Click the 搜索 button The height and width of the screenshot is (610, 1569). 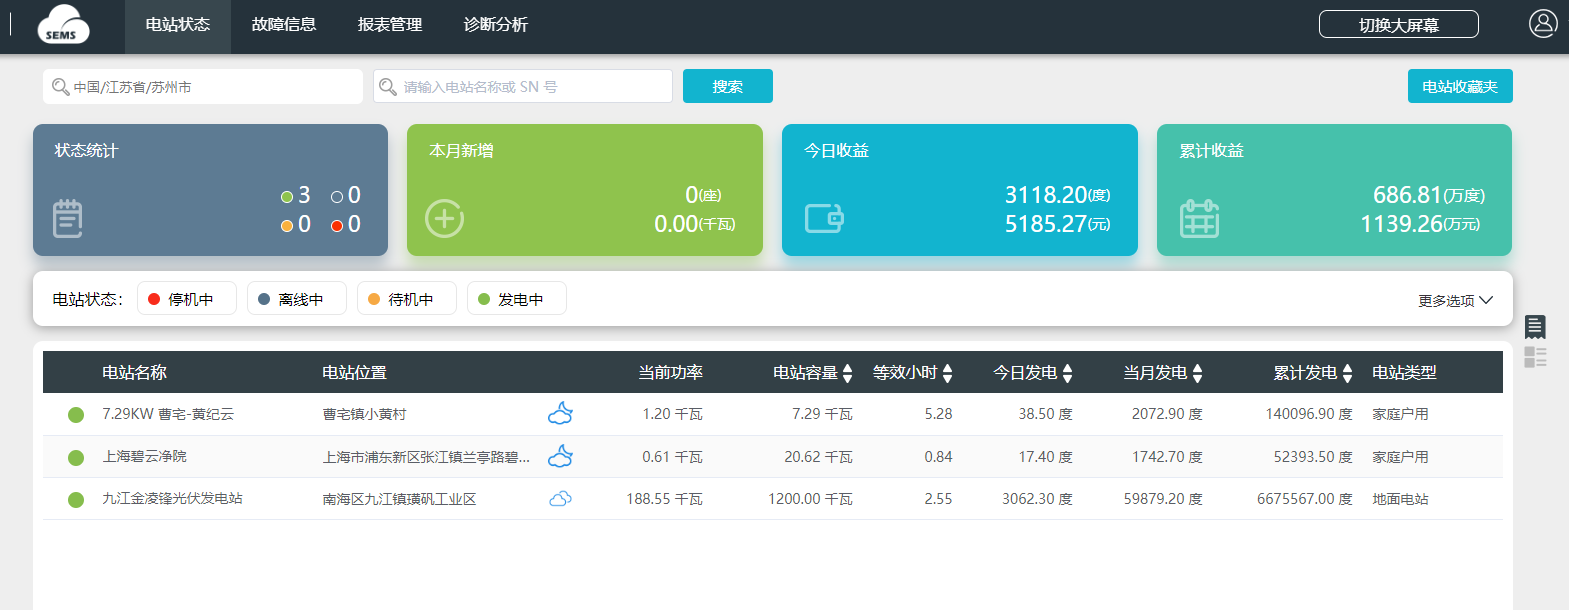[727, 87]
